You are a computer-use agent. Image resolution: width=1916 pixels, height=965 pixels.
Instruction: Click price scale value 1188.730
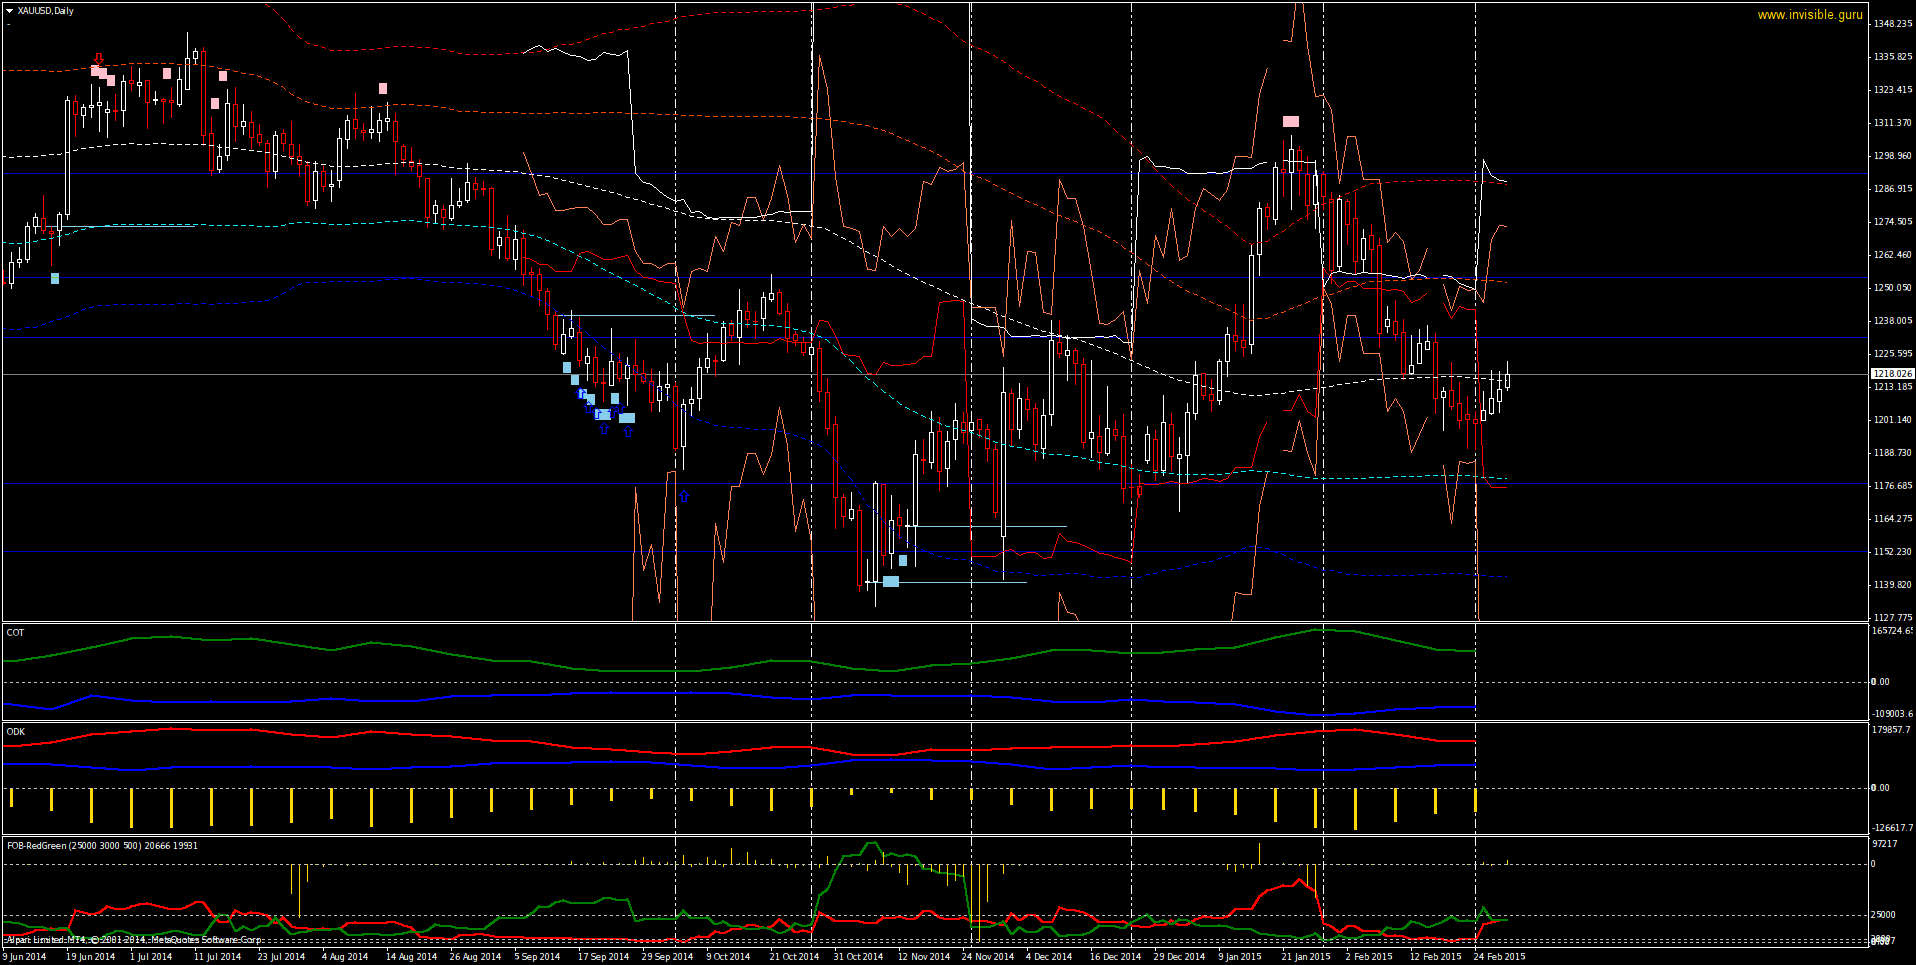[1893, 452]
